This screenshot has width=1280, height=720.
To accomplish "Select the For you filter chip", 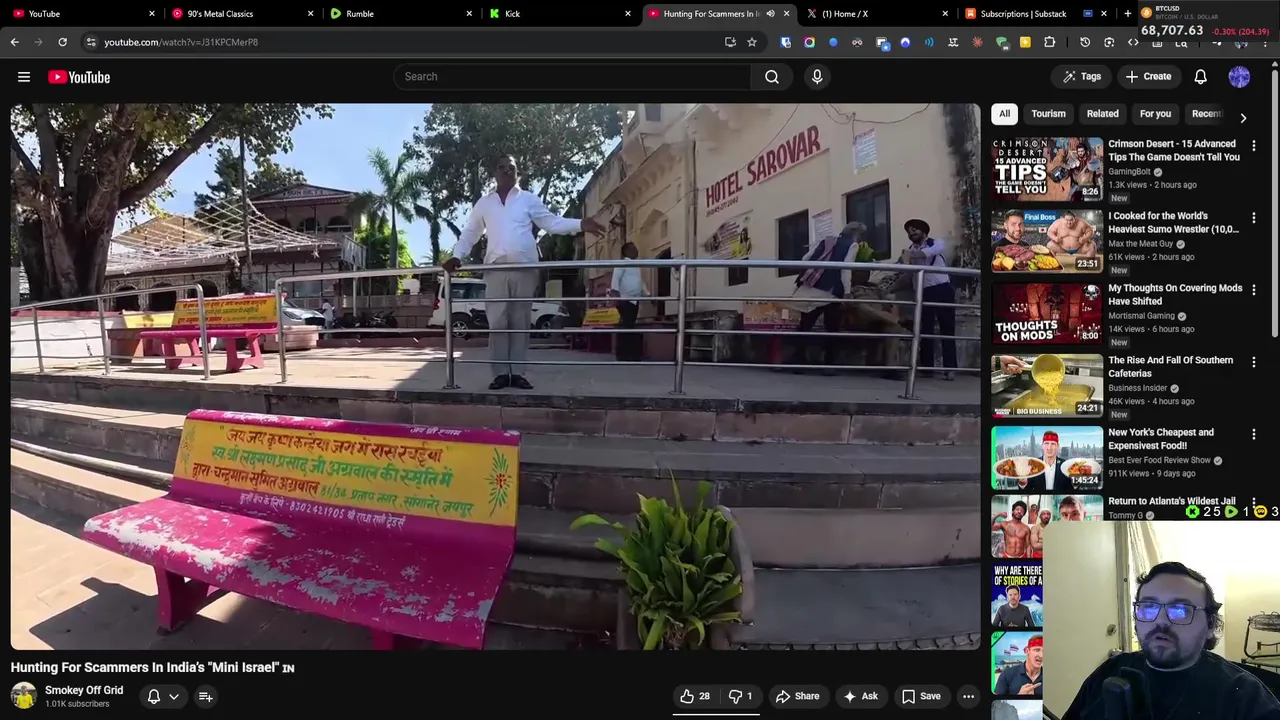I will click(x=1155, y=114).
